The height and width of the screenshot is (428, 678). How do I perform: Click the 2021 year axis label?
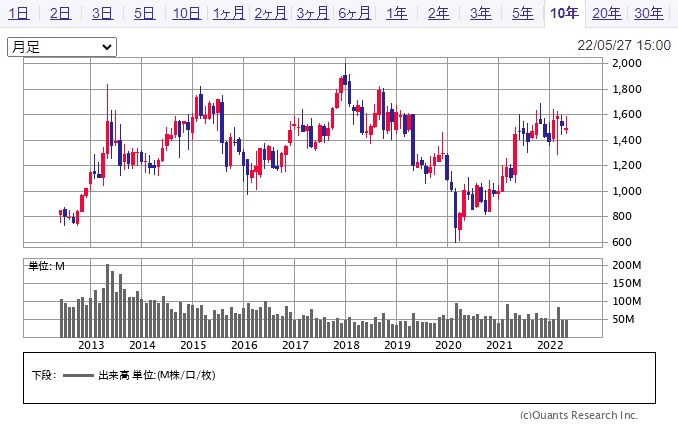click(x=499, y=345)
